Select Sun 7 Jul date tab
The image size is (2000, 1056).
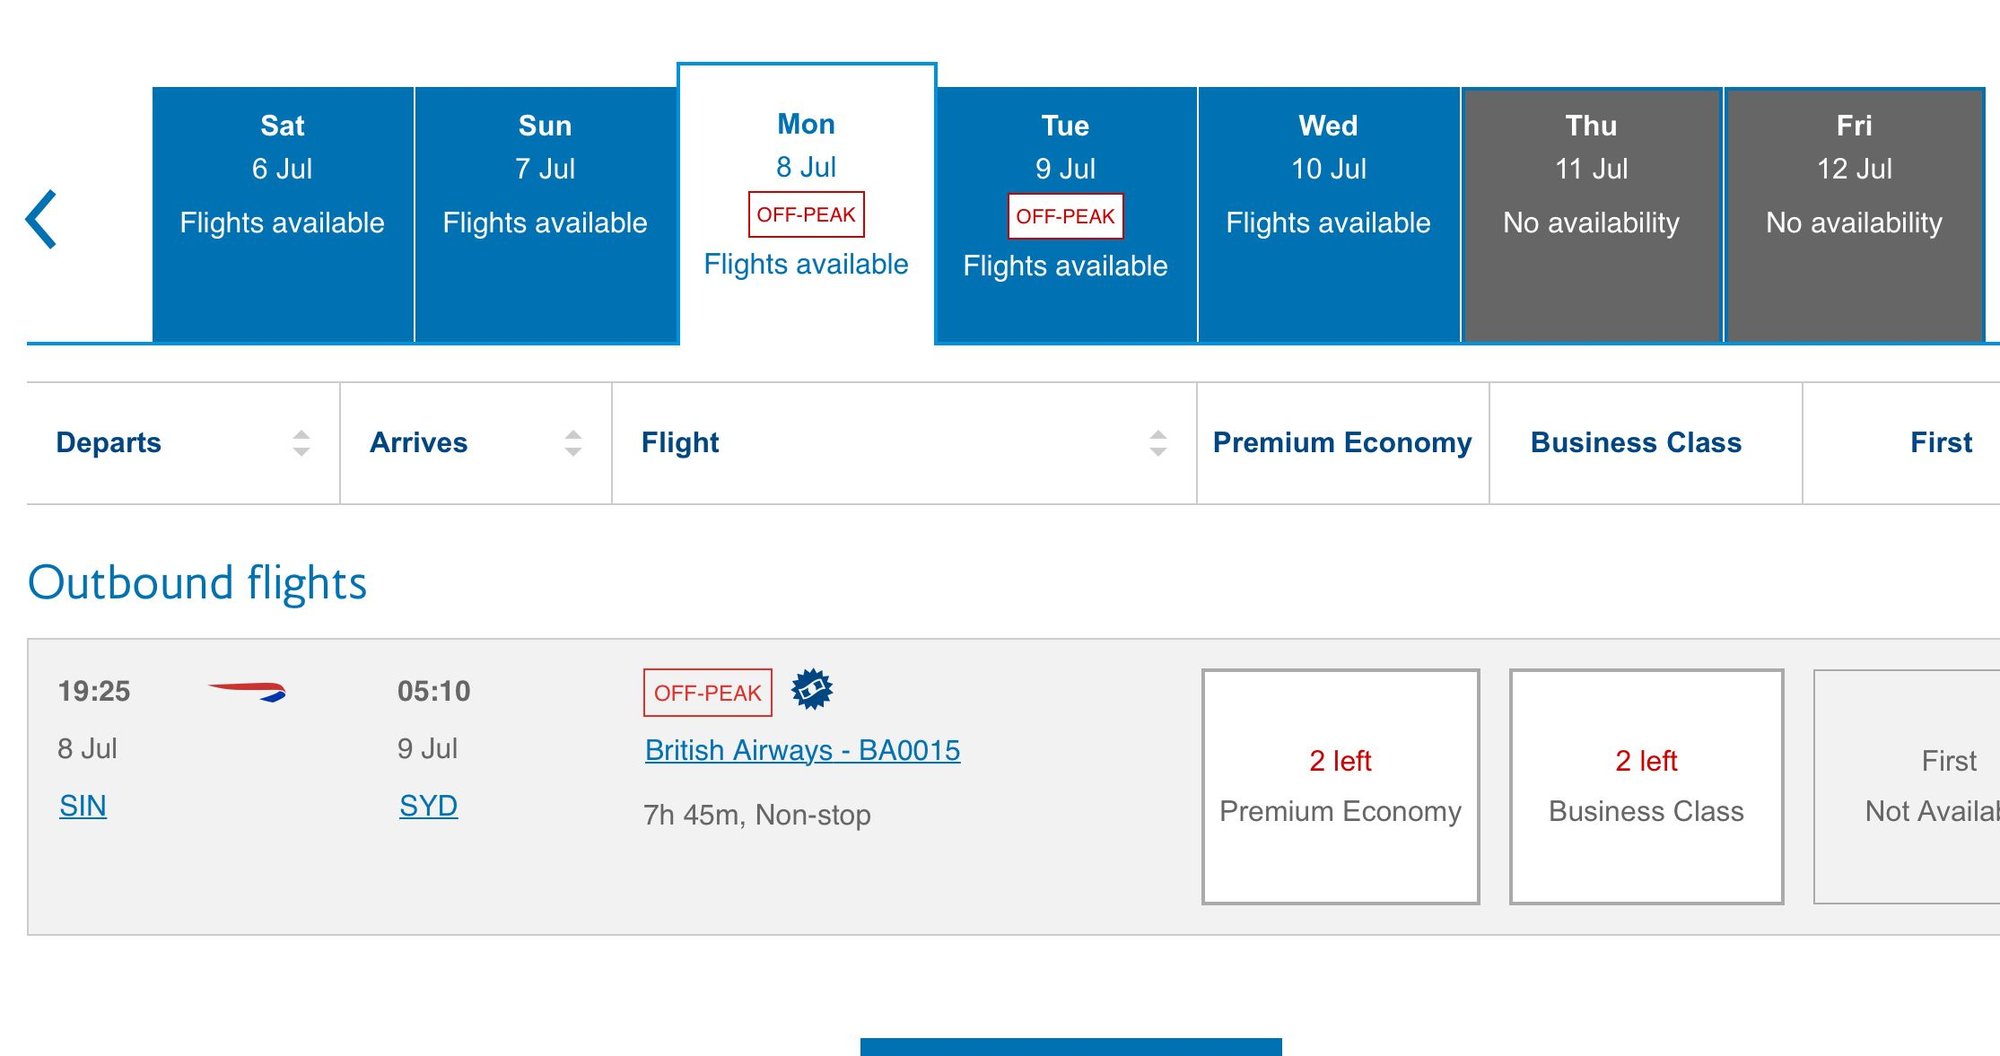(x=545, y=214)
